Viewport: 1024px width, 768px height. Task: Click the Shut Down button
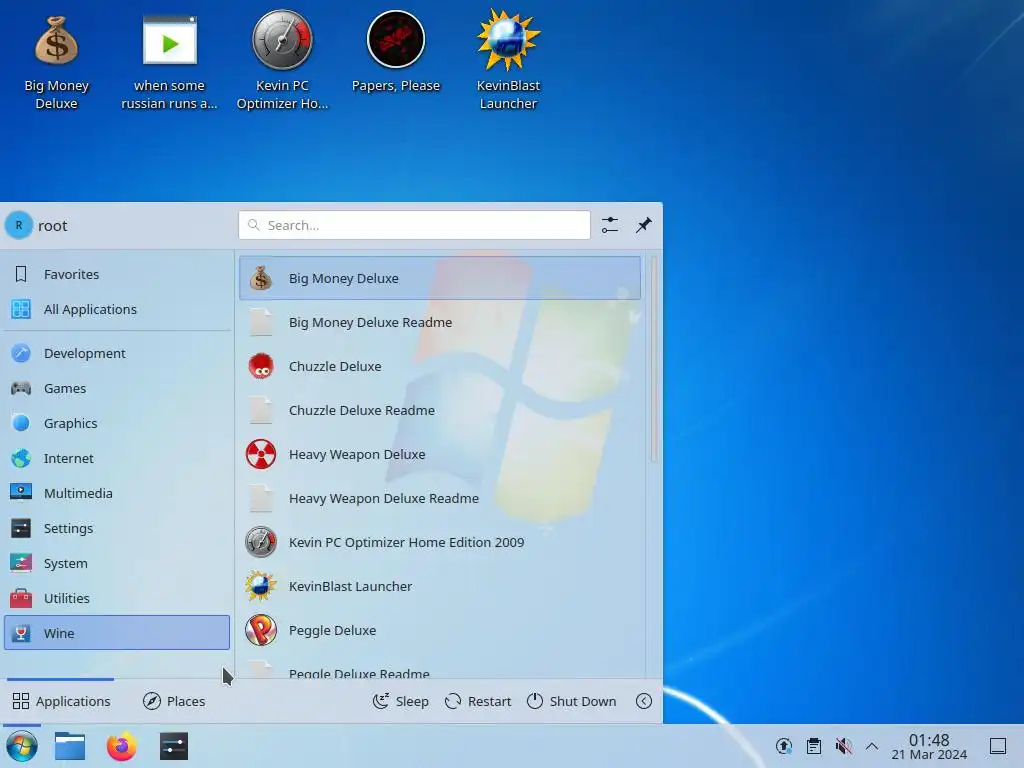pos(571,701)
